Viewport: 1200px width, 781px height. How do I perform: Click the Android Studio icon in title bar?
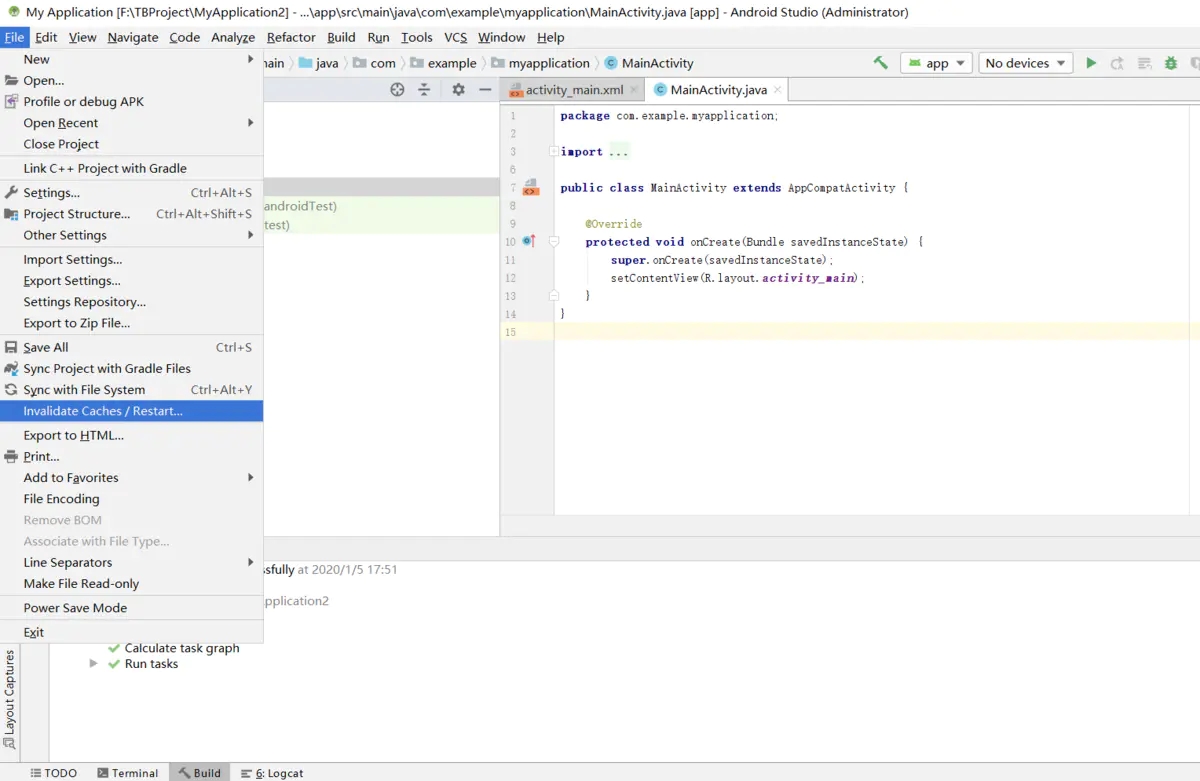click(14, 12)
